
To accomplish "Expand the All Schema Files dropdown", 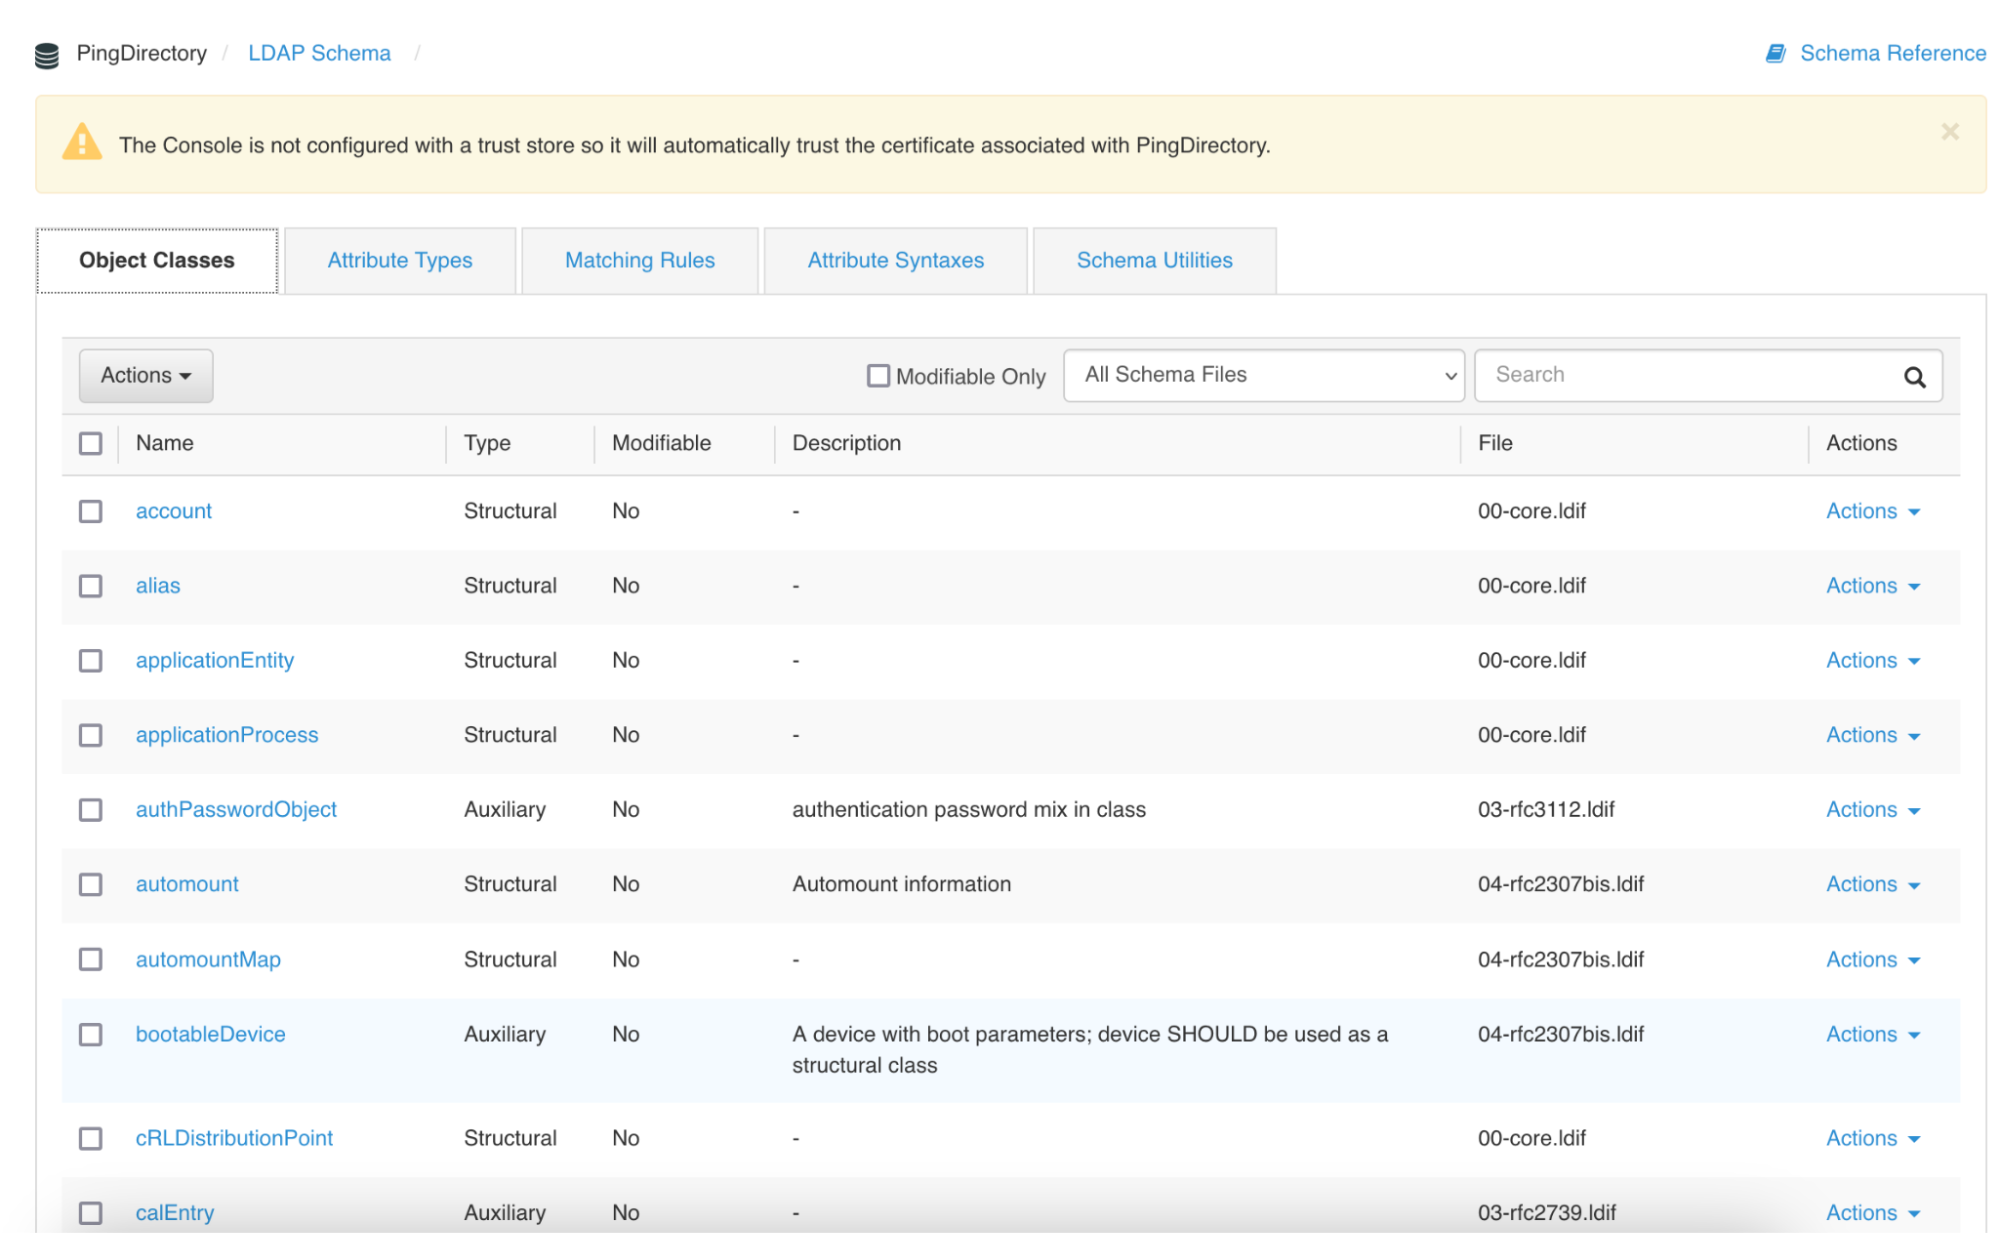I will click(x=1263, y=375).
